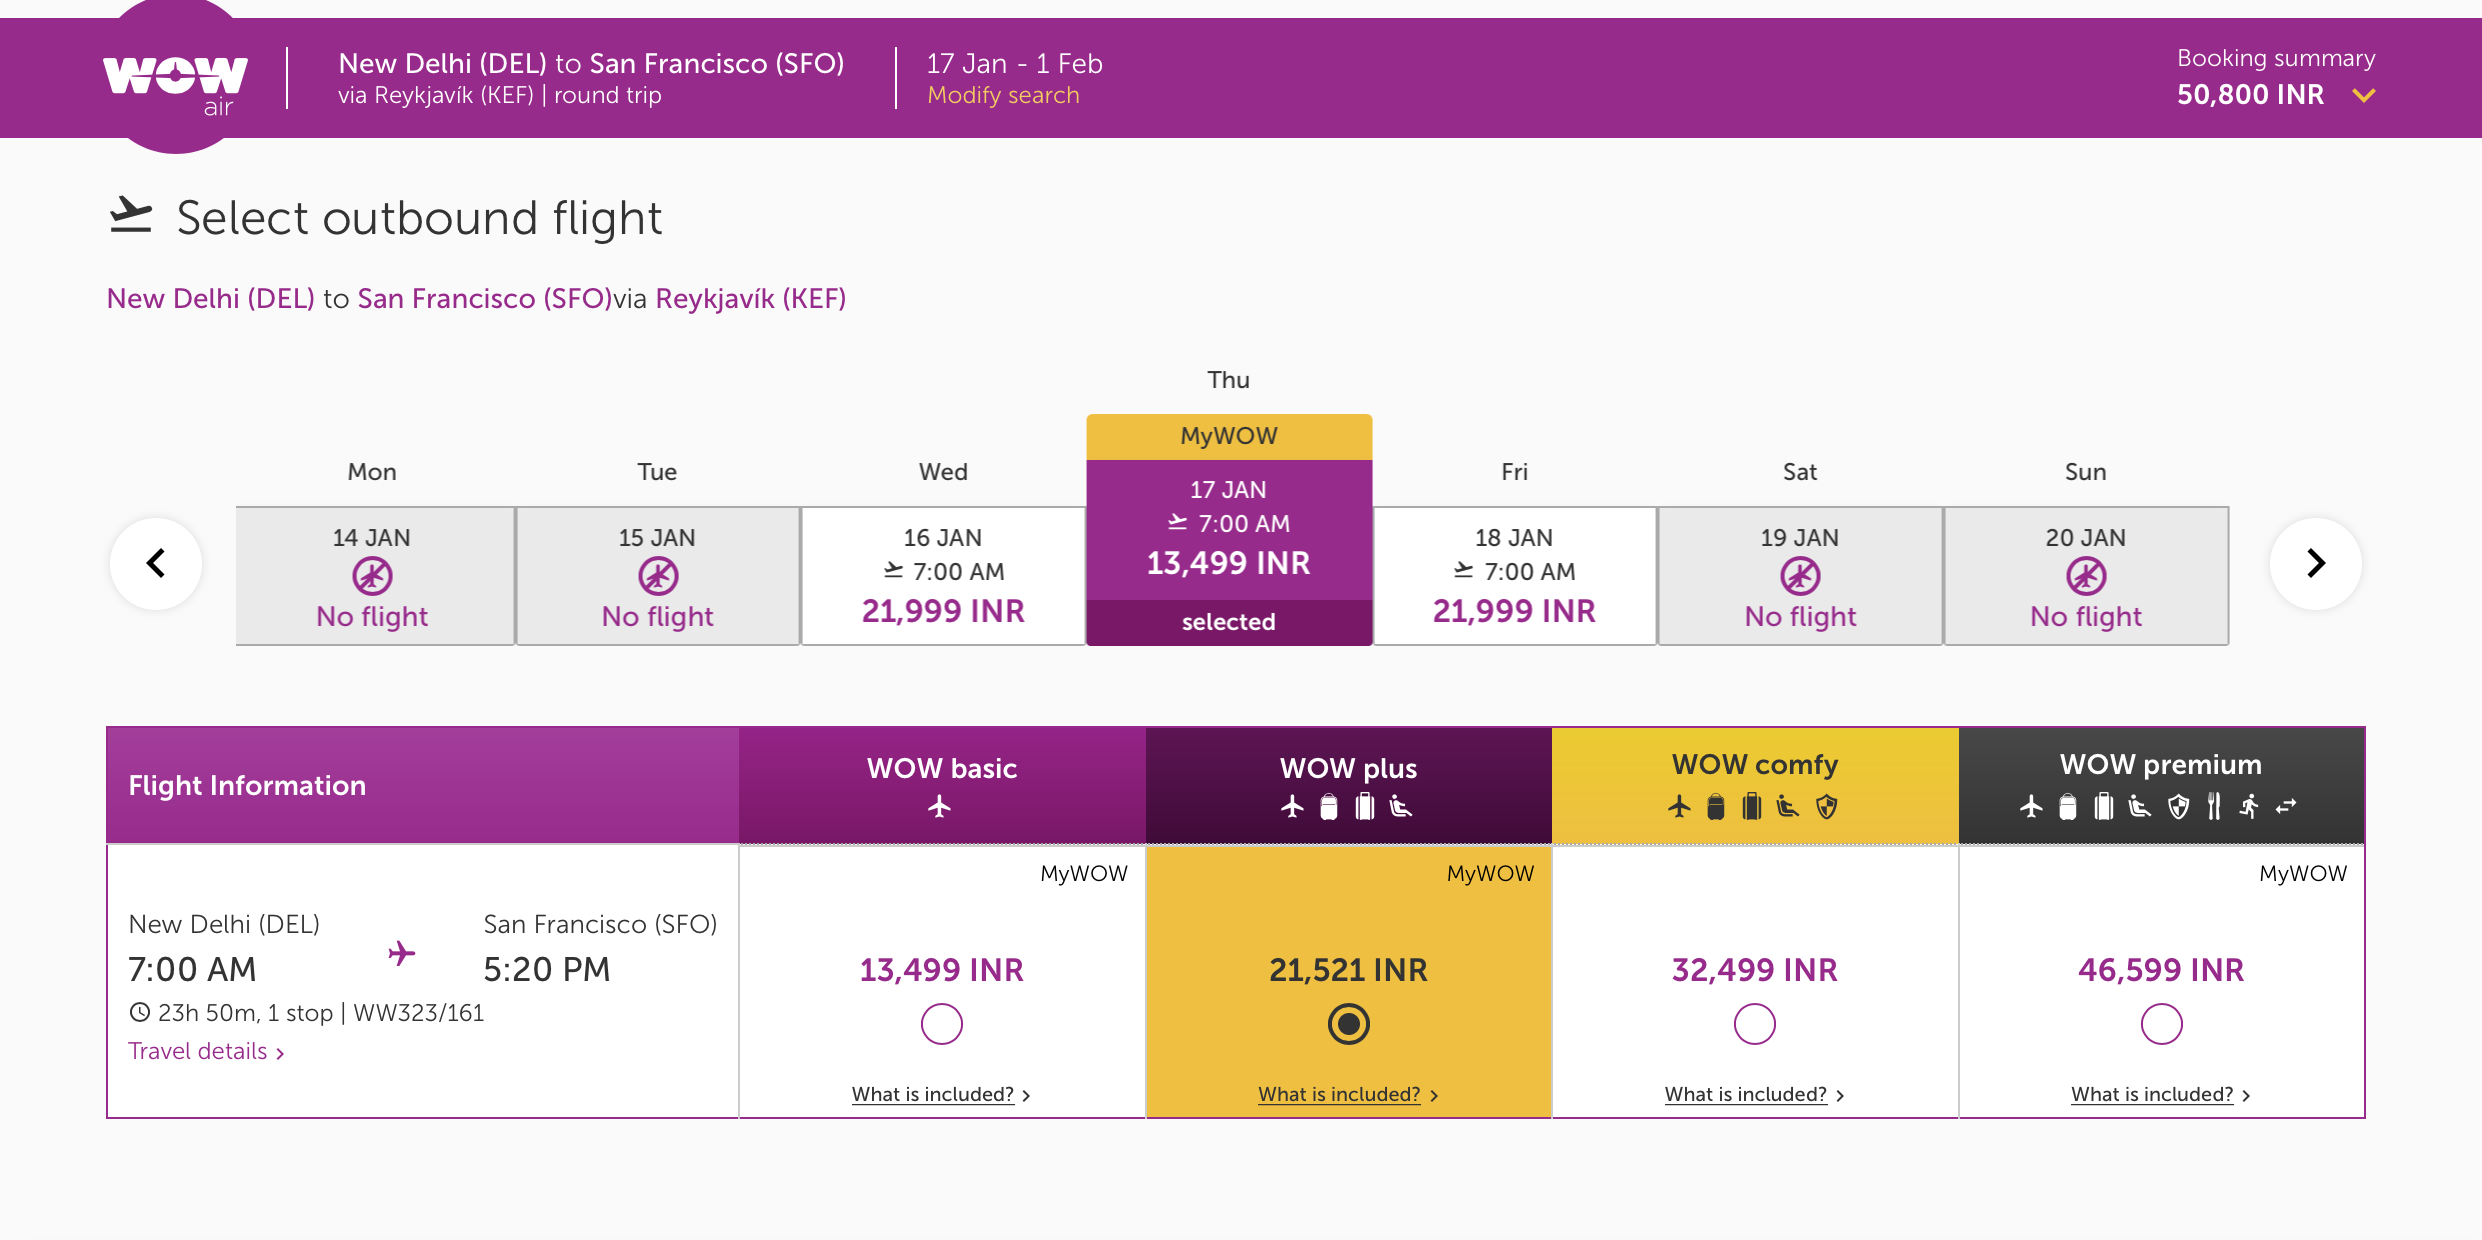Click Reykjavík (KEF) link in route line

[x=751, y=298]
